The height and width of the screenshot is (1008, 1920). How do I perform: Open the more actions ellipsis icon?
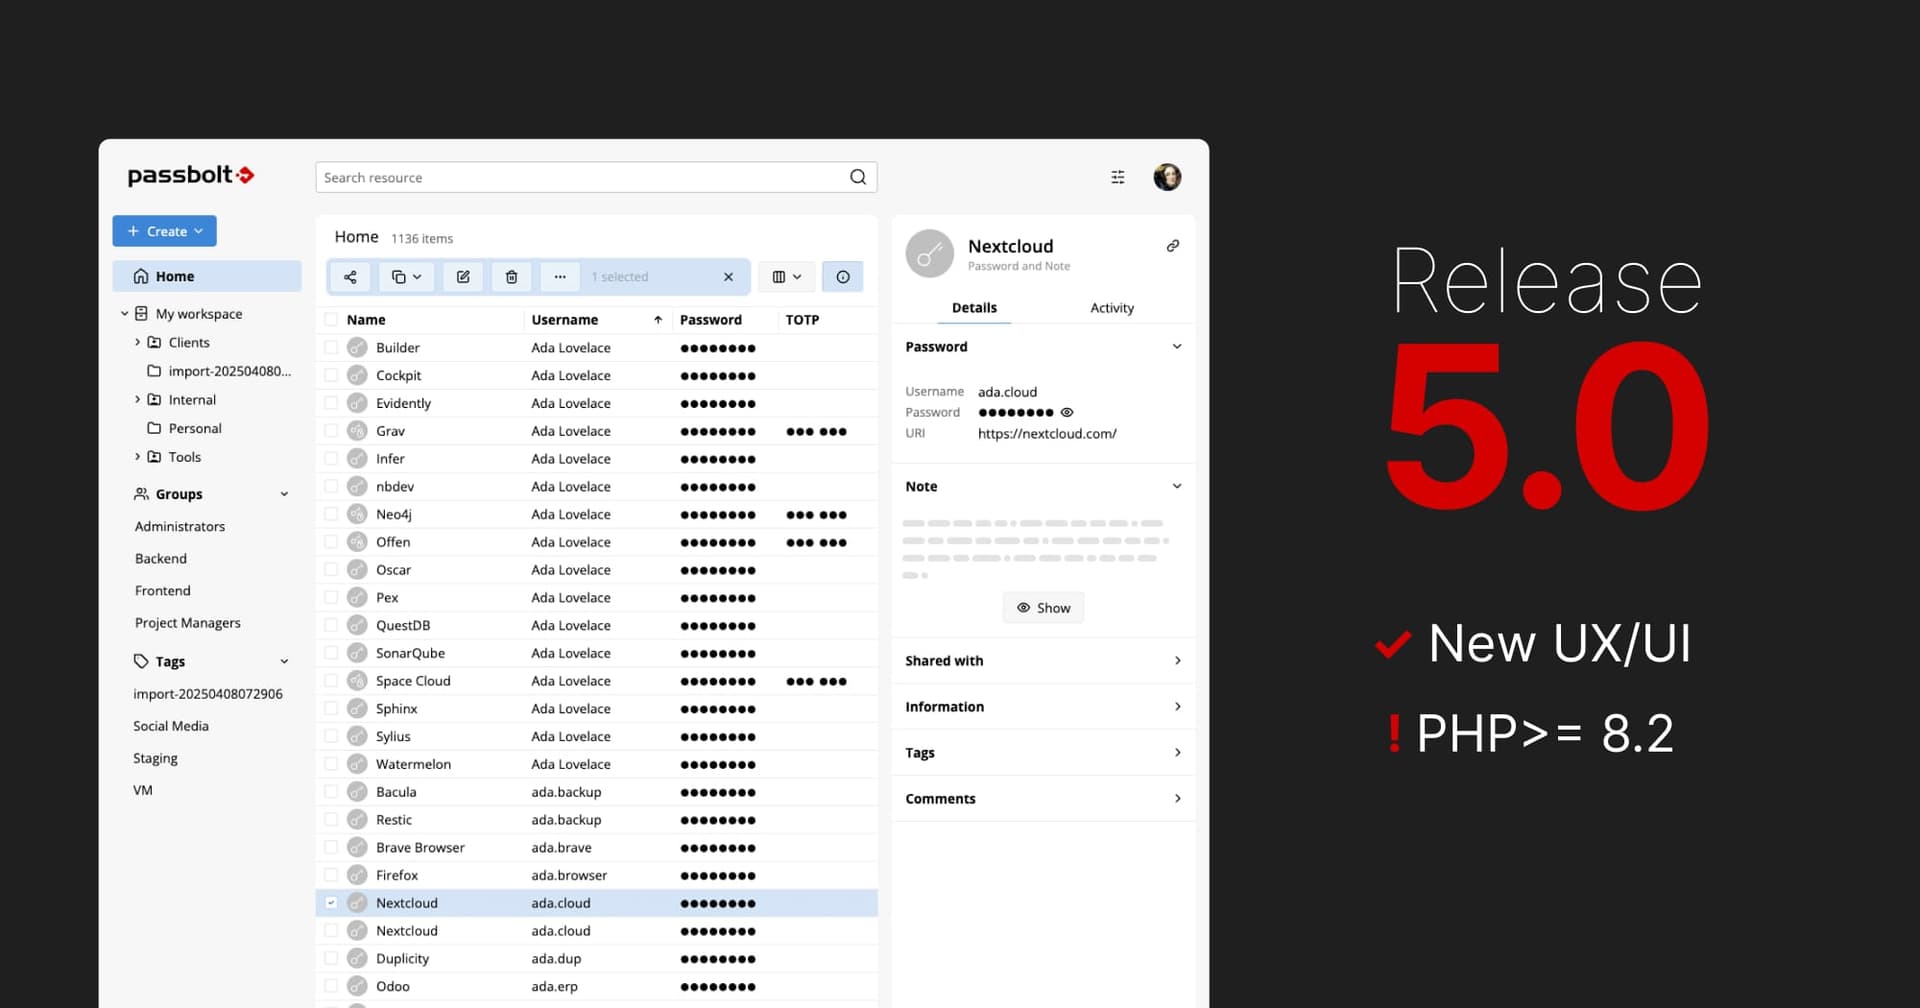(x=560, y=277)
